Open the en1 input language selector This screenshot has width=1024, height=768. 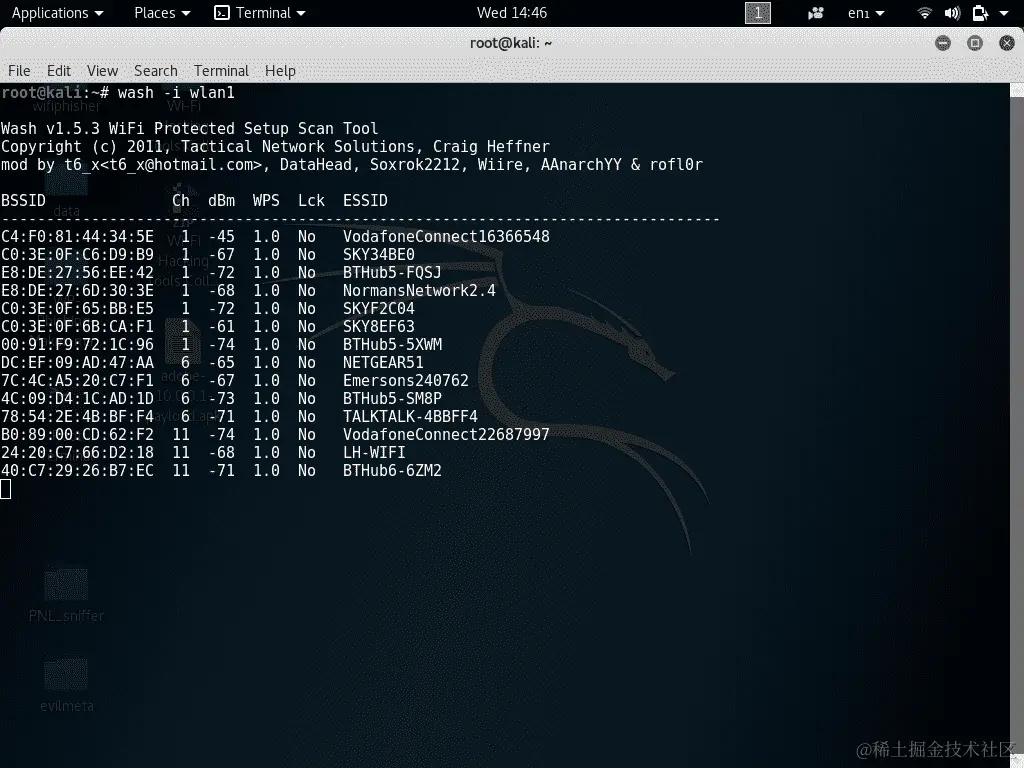(x=865, y=13)
